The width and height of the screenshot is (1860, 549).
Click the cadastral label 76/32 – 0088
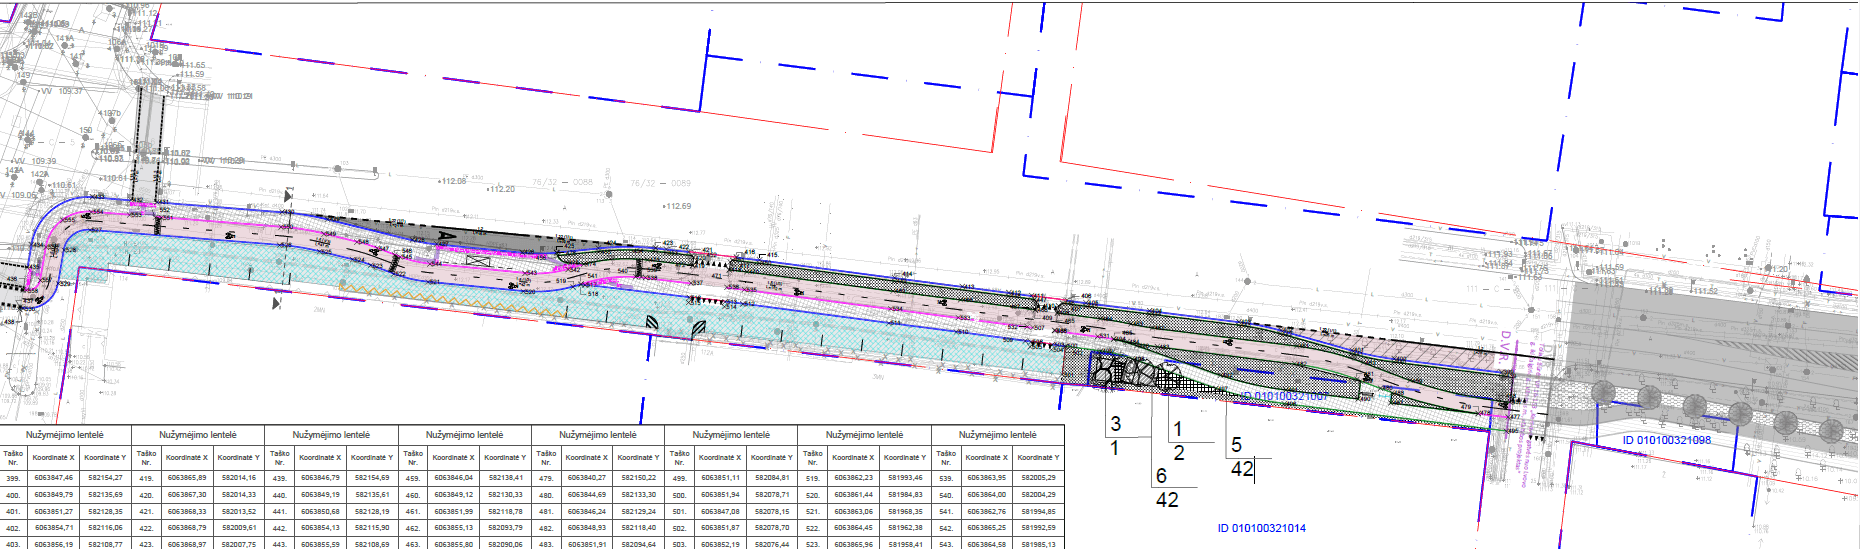pyautogui.click(x=562, y=183)
